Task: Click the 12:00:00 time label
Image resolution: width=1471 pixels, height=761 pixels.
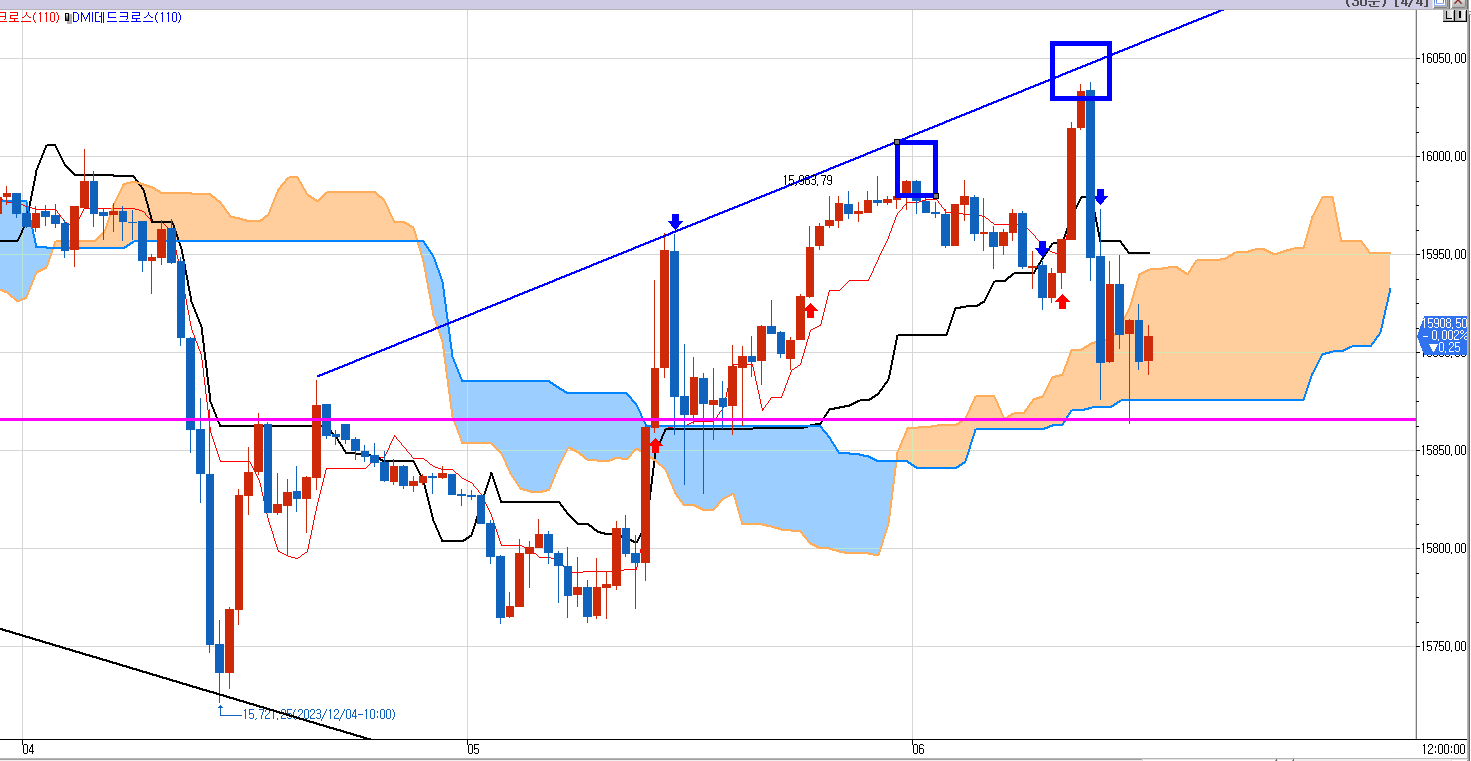Action: tap(1444, 749)
